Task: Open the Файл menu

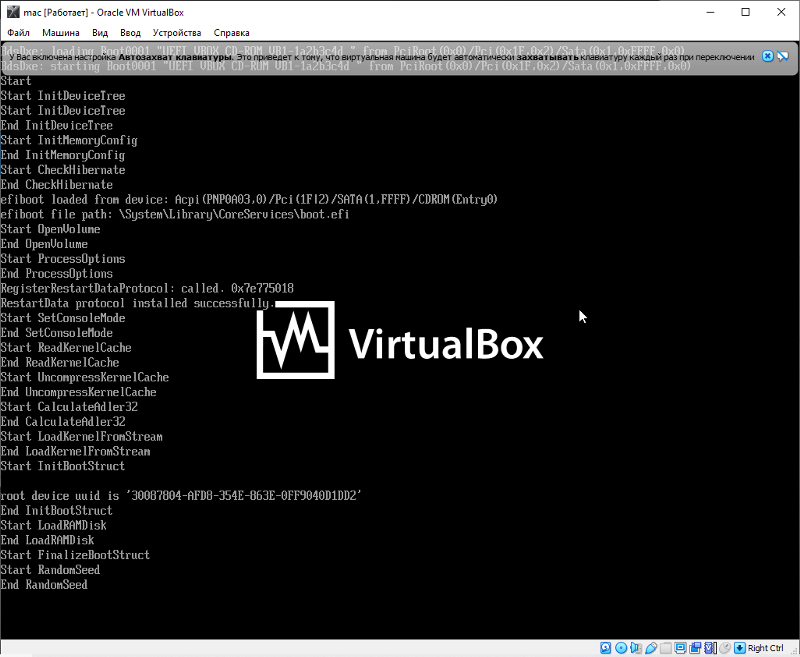Action: [18, 32]
